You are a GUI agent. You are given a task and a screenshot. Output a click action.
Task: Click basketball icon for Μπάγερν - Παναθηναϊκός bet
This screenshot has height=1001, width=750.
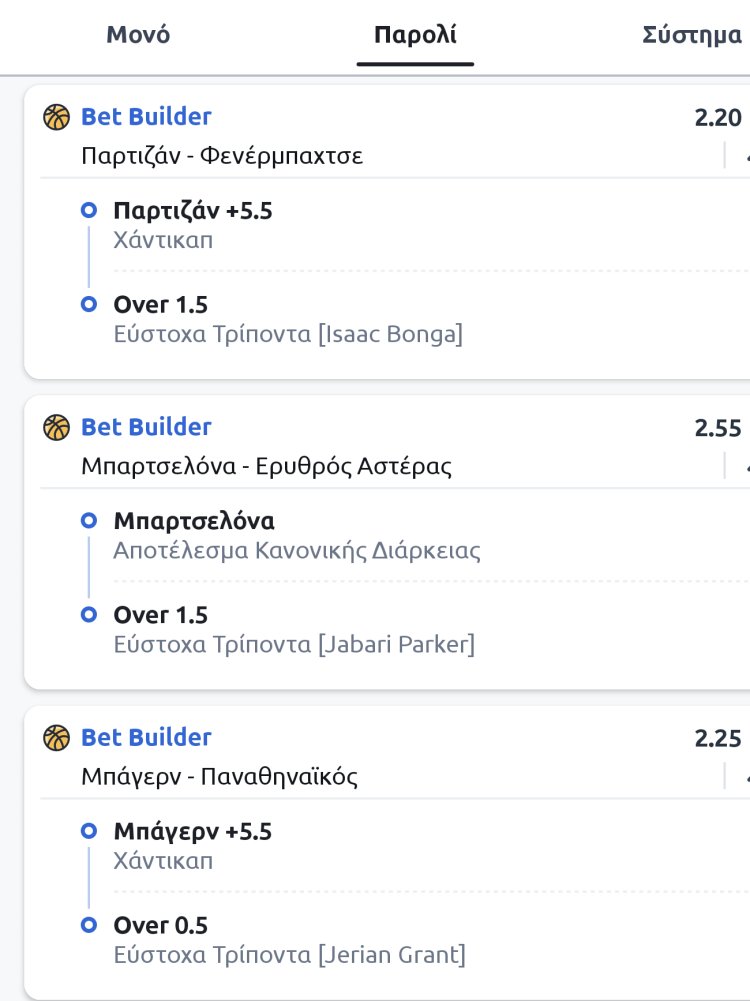tap(56, 738)
